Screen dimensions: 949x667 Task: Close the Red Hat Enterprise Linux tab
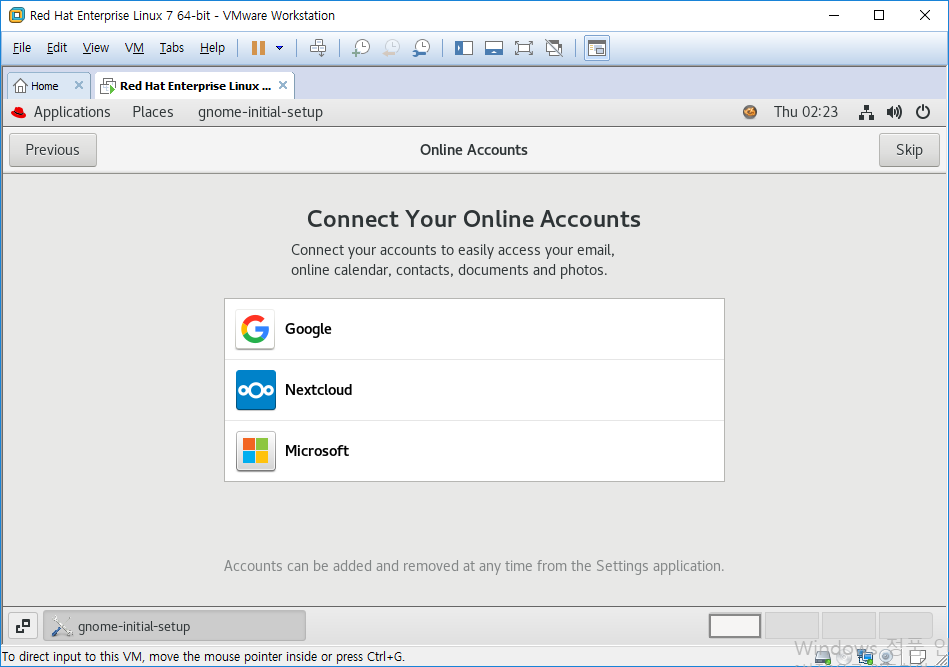pos(283,85)
